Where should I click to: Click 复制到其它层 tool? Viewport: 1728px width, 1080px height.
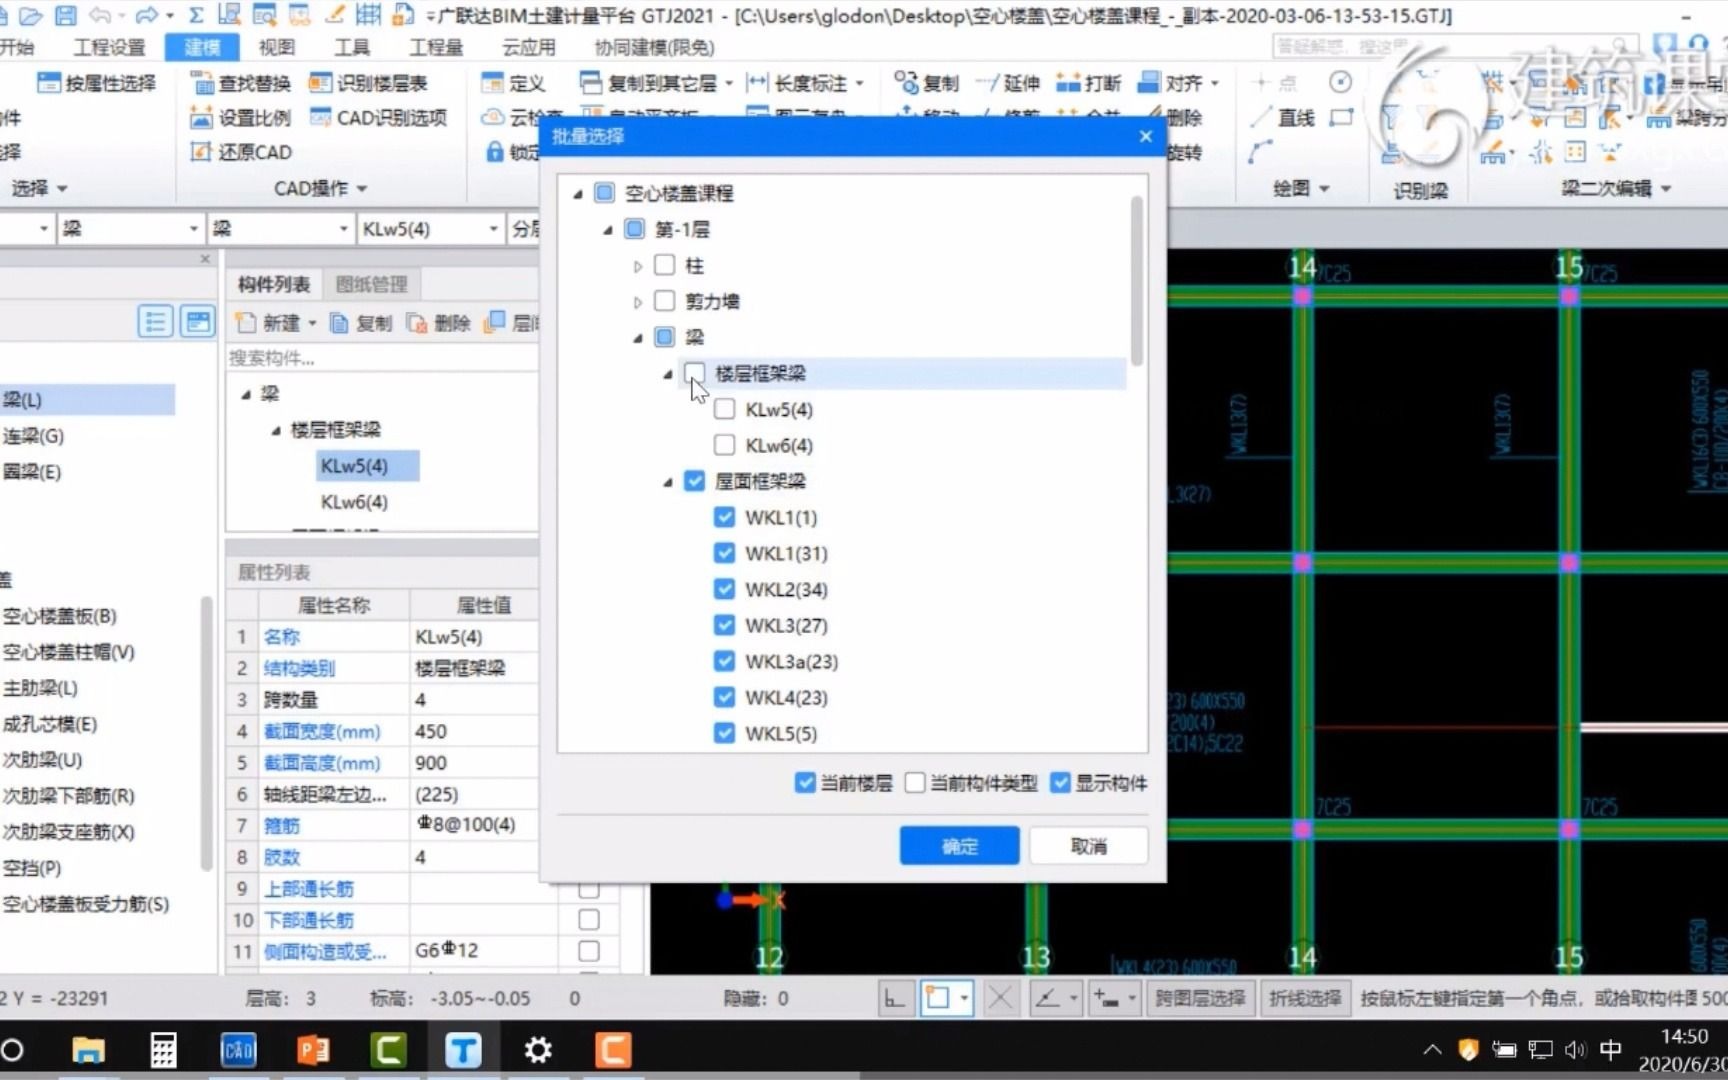[x=657, y=83]
